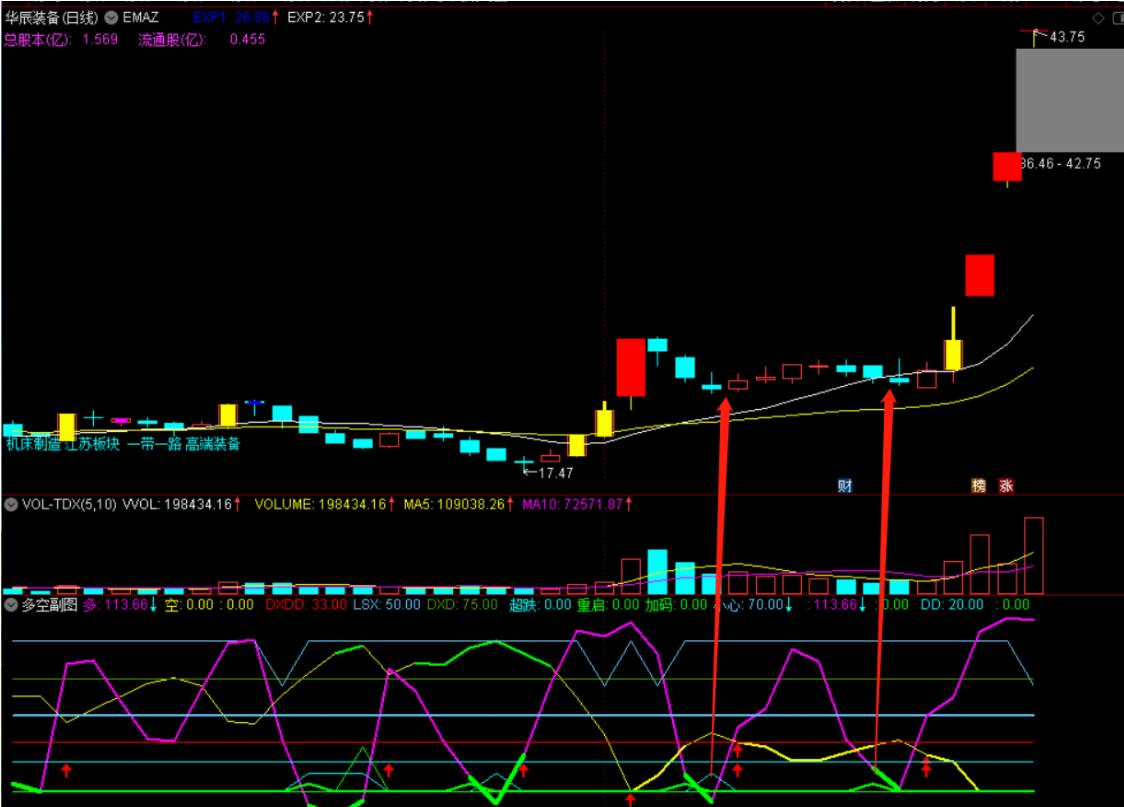
Task: Click the 1.569 total share value
Action: tap(100, 39)
